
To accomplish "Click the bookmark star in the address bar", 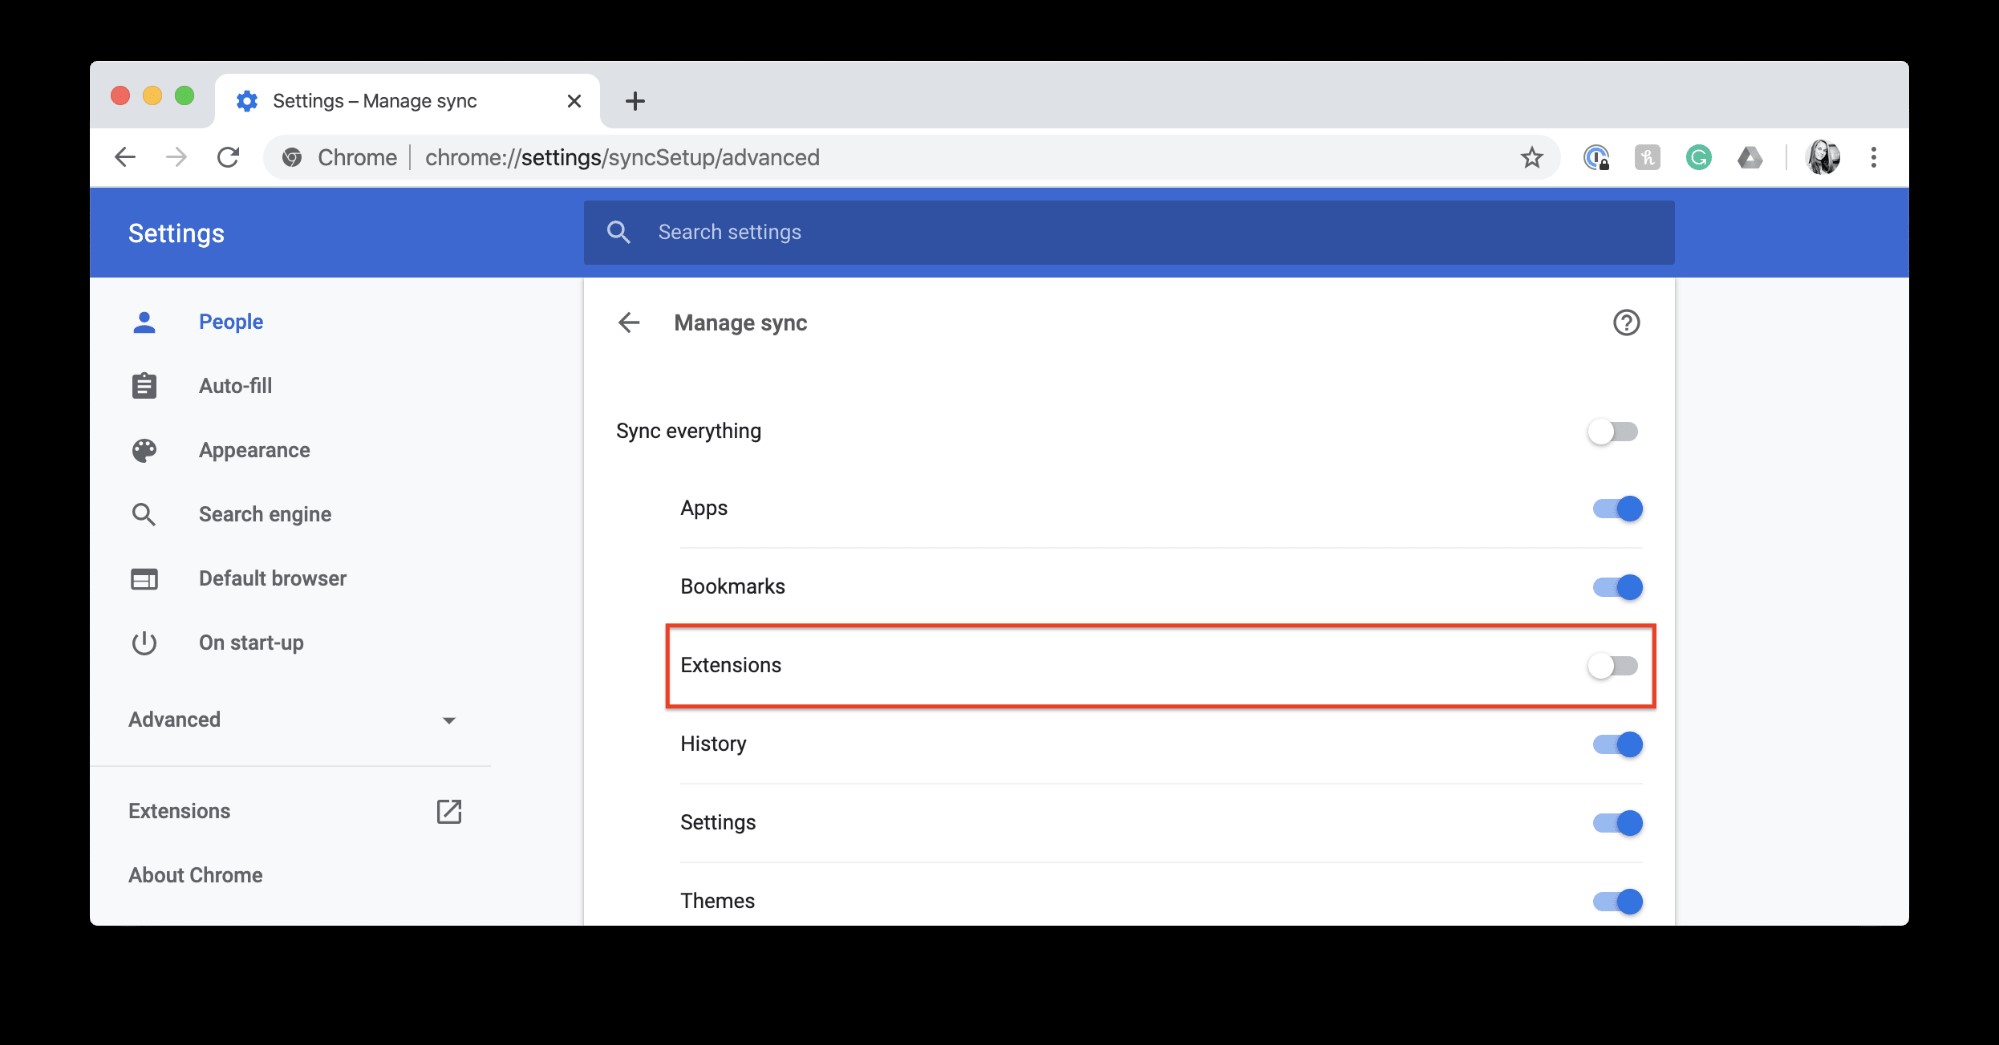I will (x=1531, y=157).
